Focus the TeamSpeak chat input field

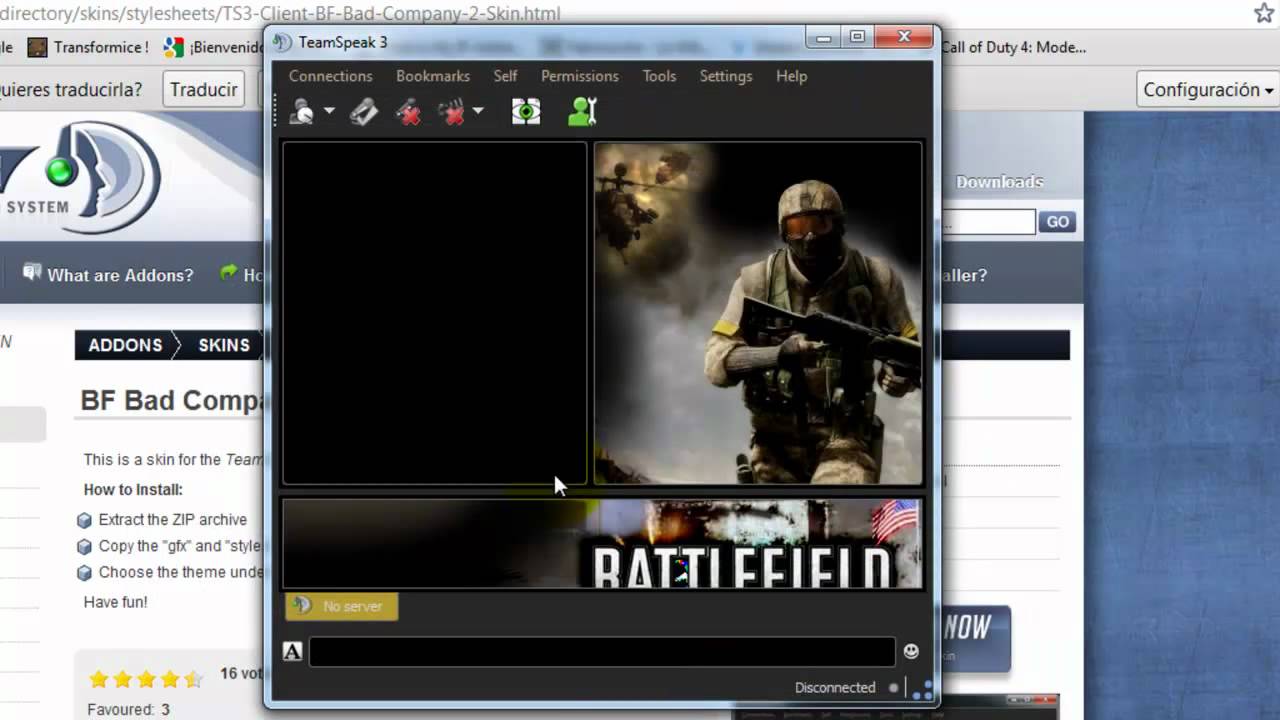pos(602,652)
